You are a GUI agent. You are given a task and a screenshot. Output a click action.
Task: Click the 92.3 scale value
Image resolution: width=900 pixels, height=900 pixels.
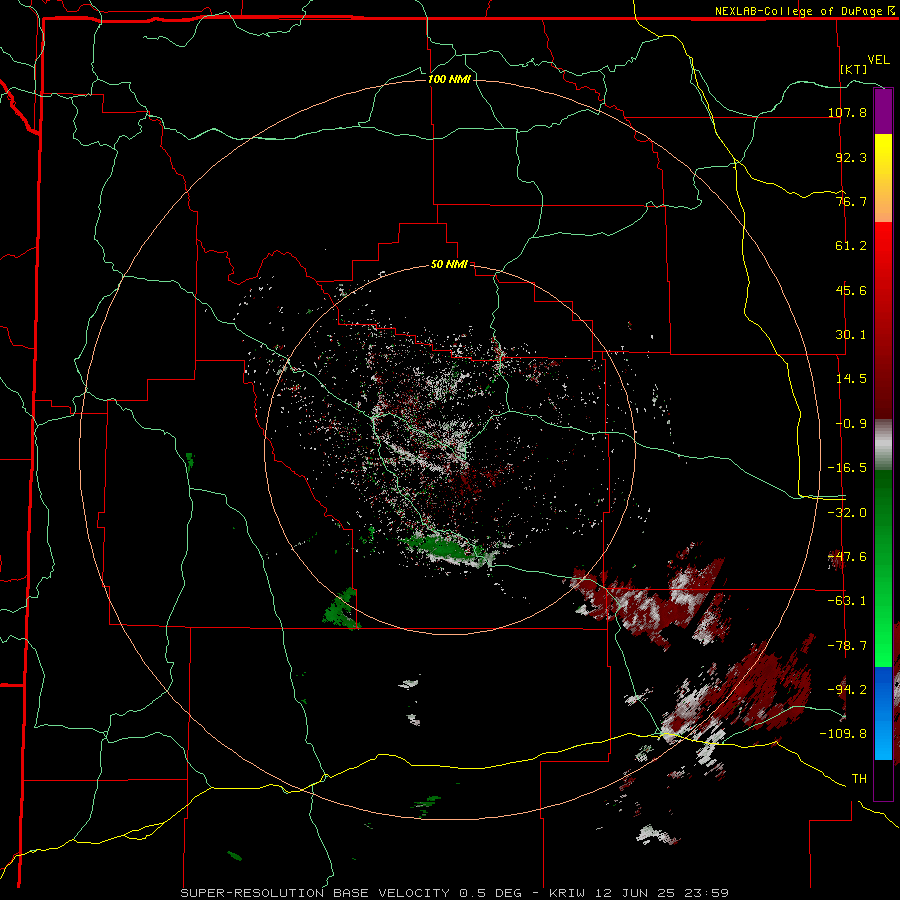(851, 157)
